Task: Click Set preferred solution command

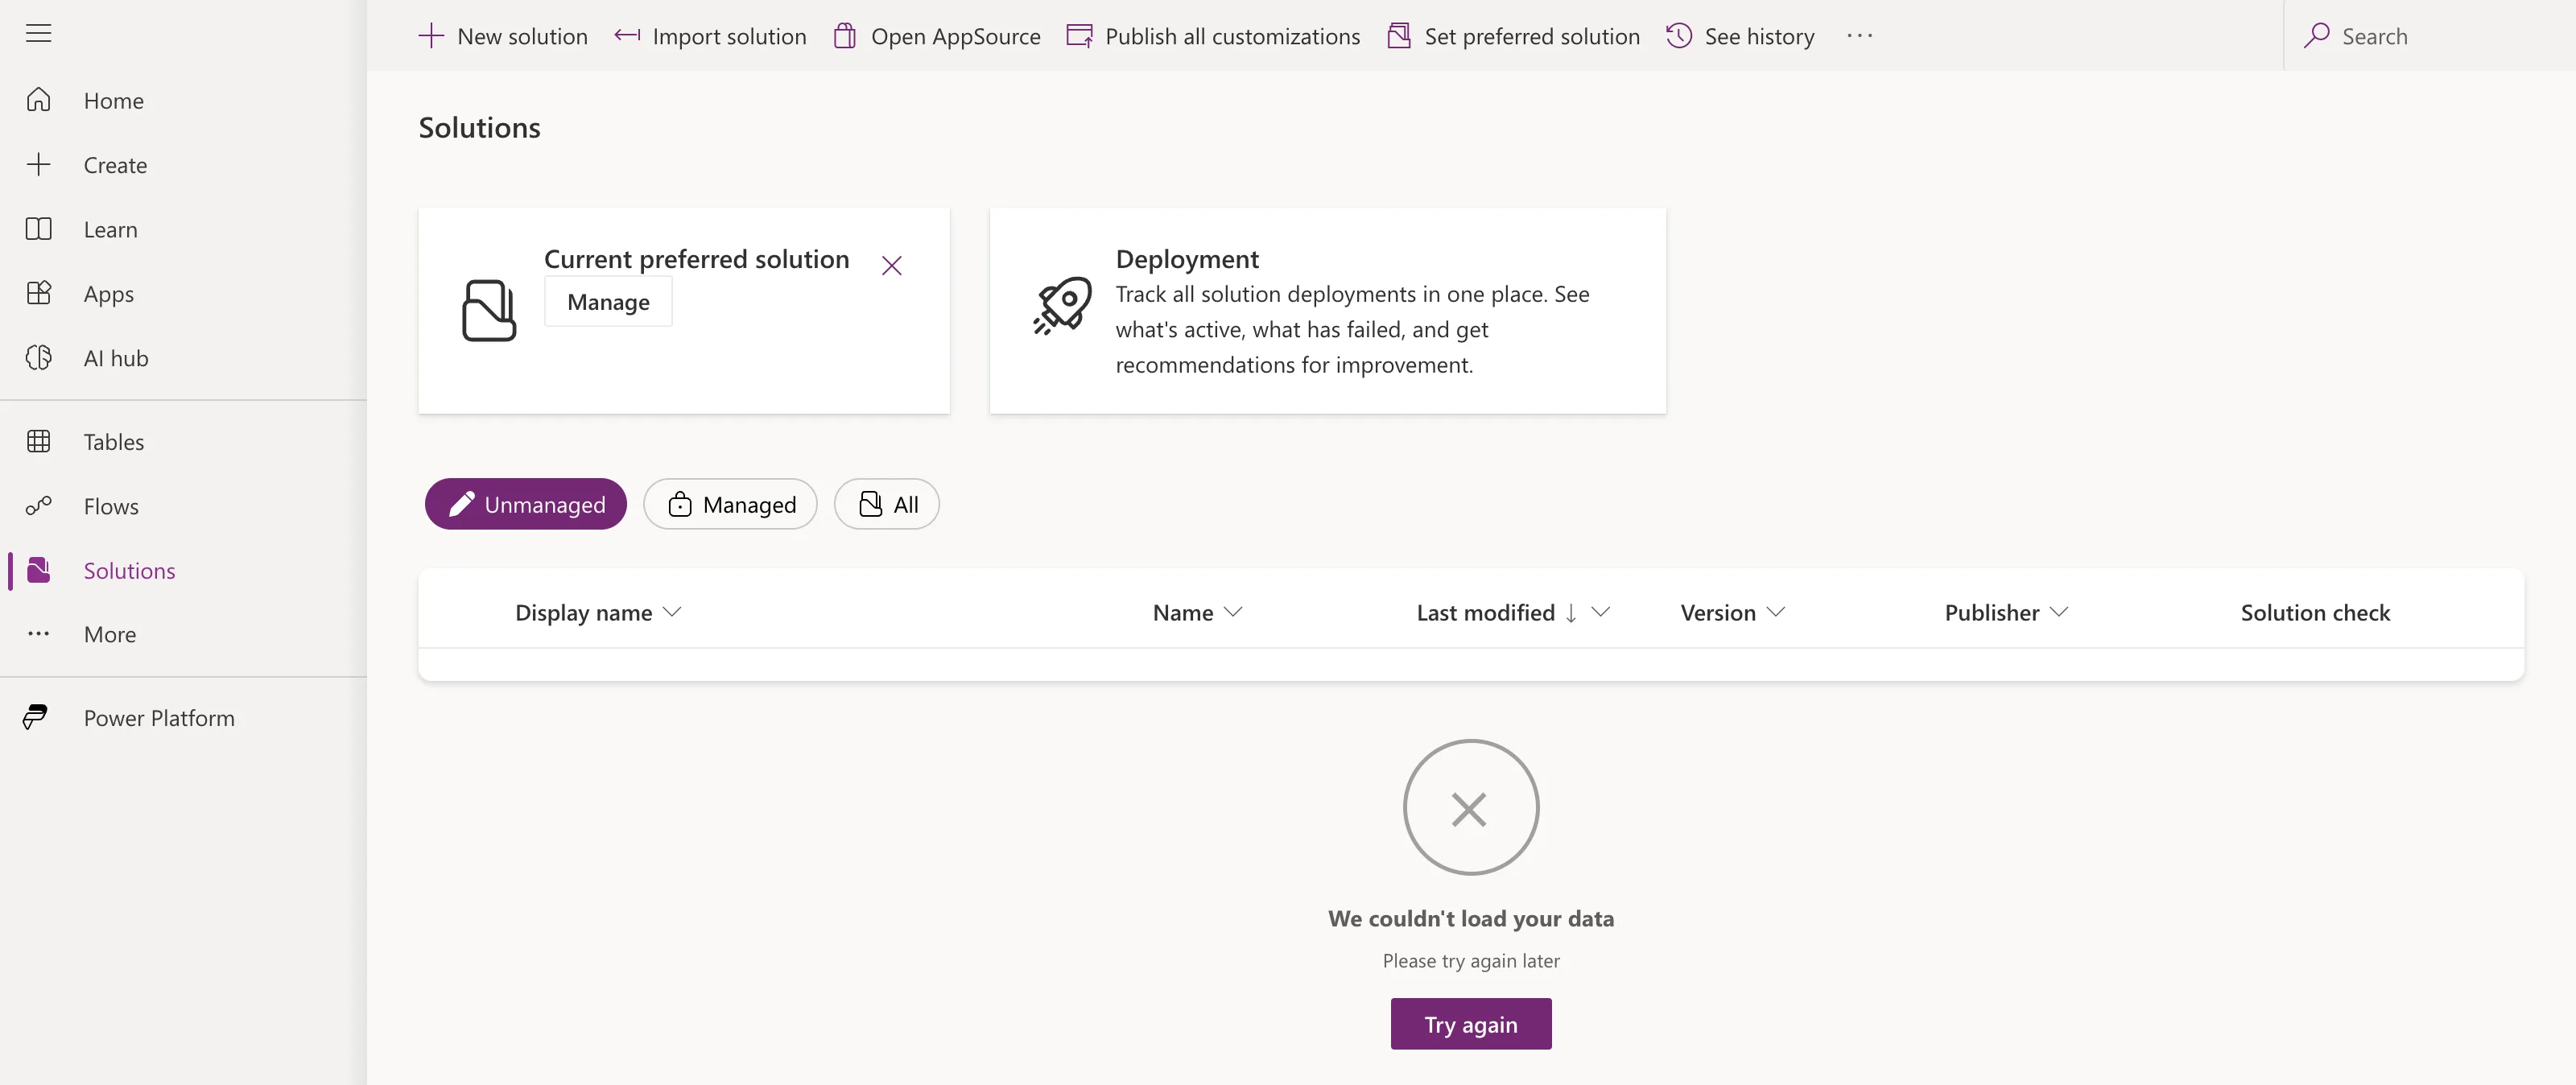Action: click(1514, 36)
